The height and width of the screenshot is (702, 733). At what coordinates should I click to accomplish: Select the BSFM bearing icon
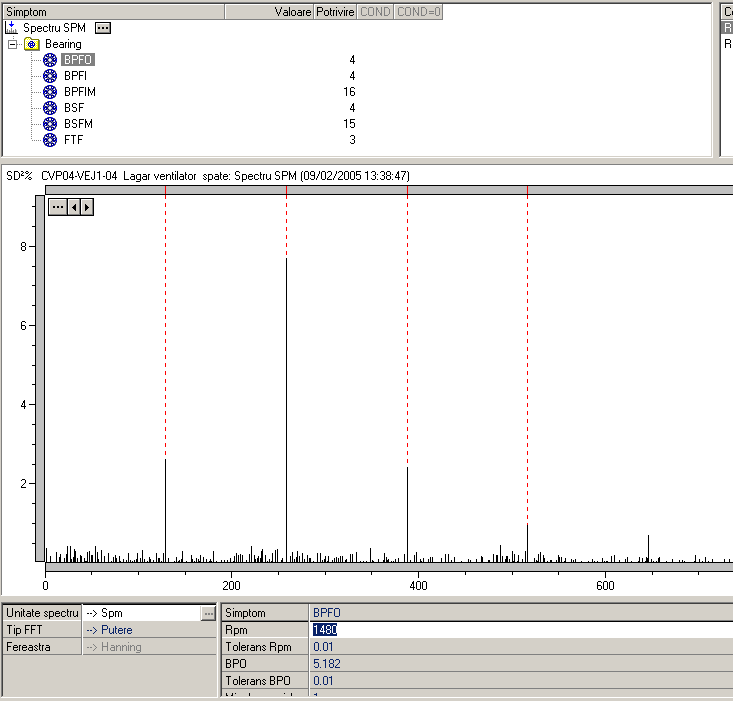tap(50, 124)
